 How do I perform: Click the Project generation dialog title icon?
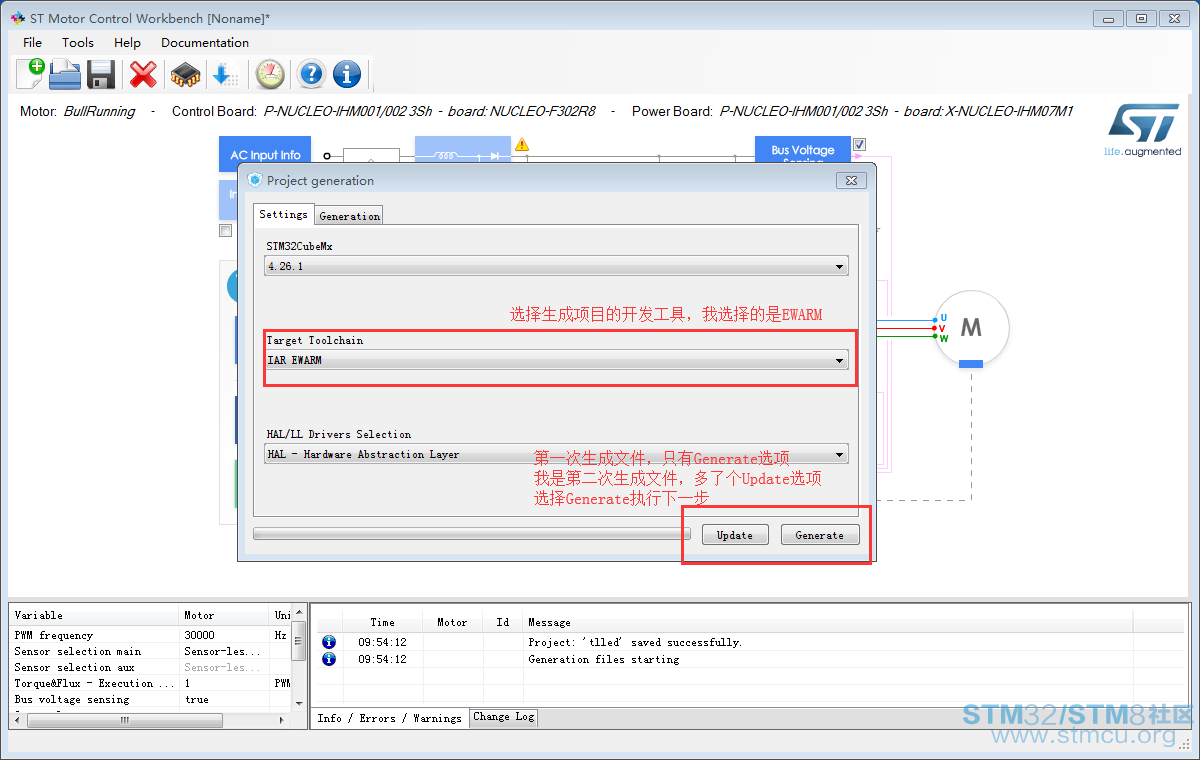pos(254,180)
